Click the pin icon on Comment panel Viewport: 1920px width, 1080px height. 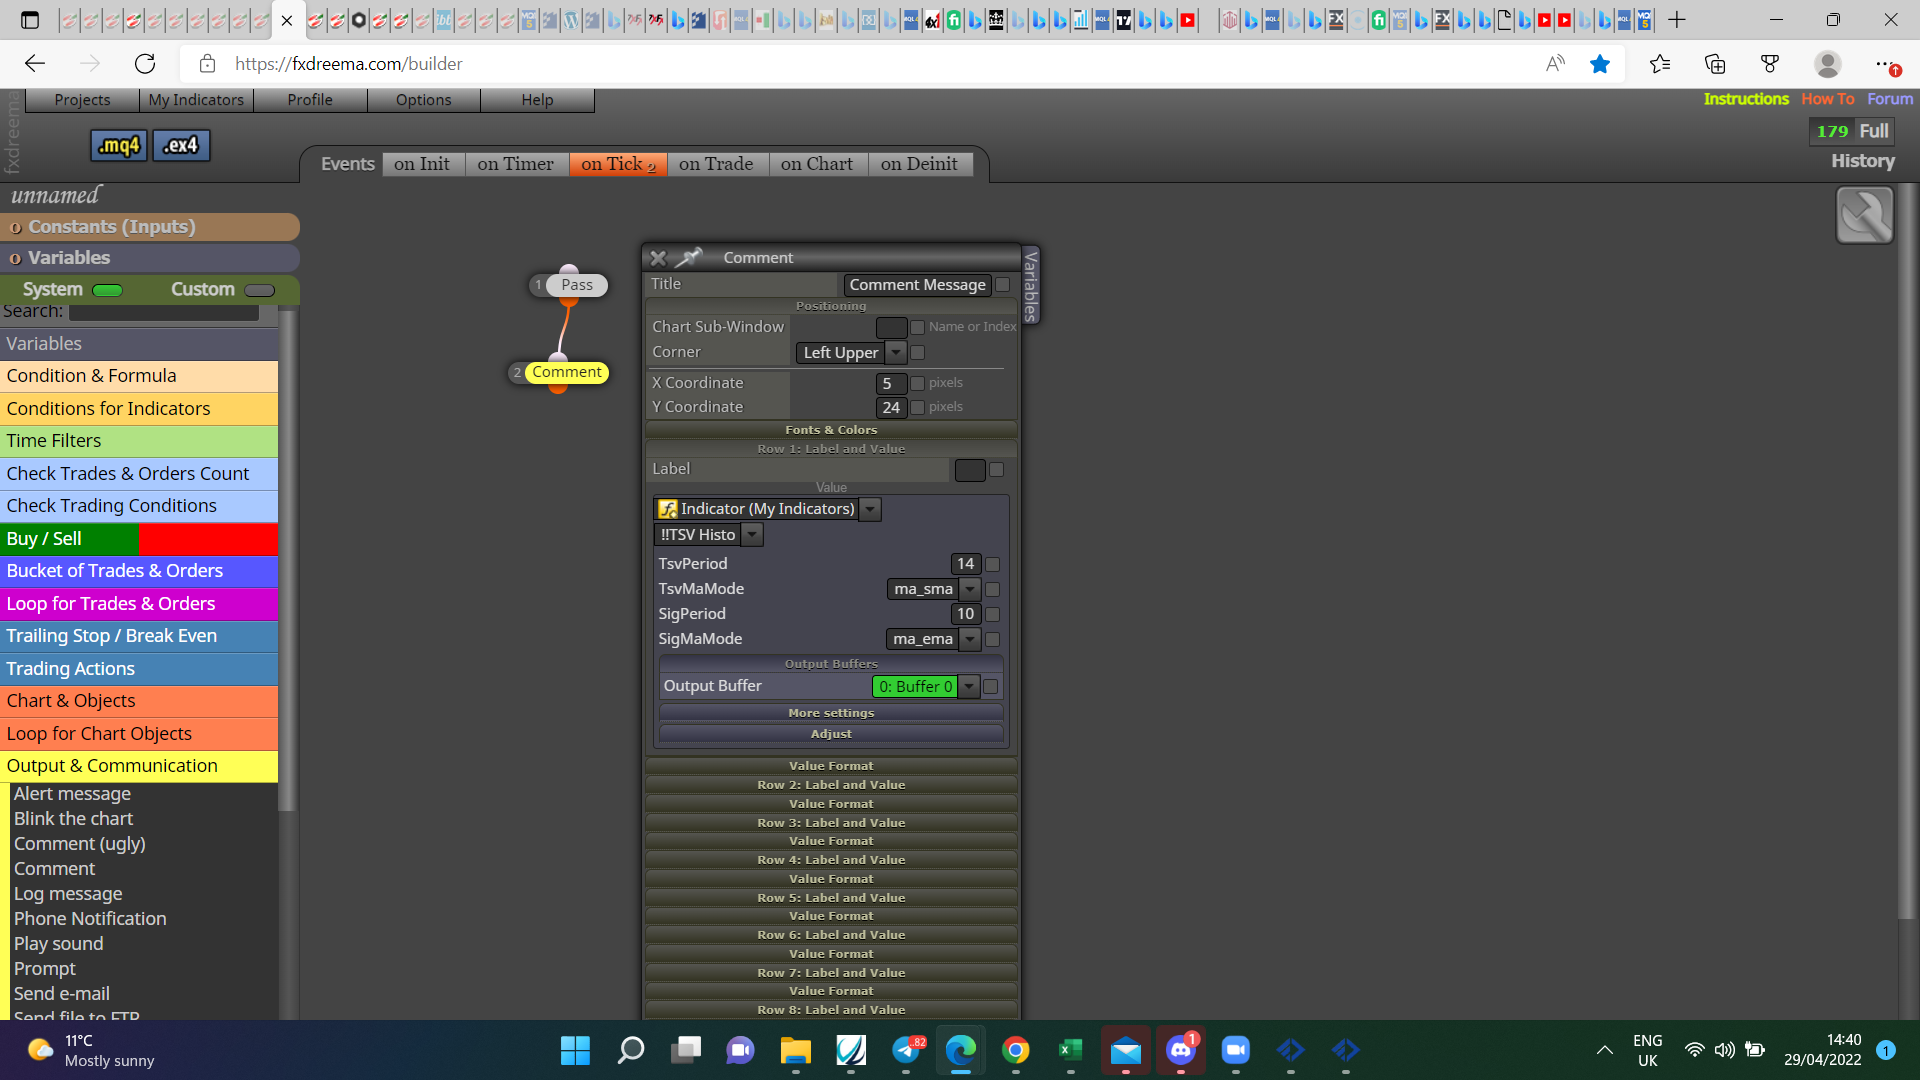(x=689, y=258)
